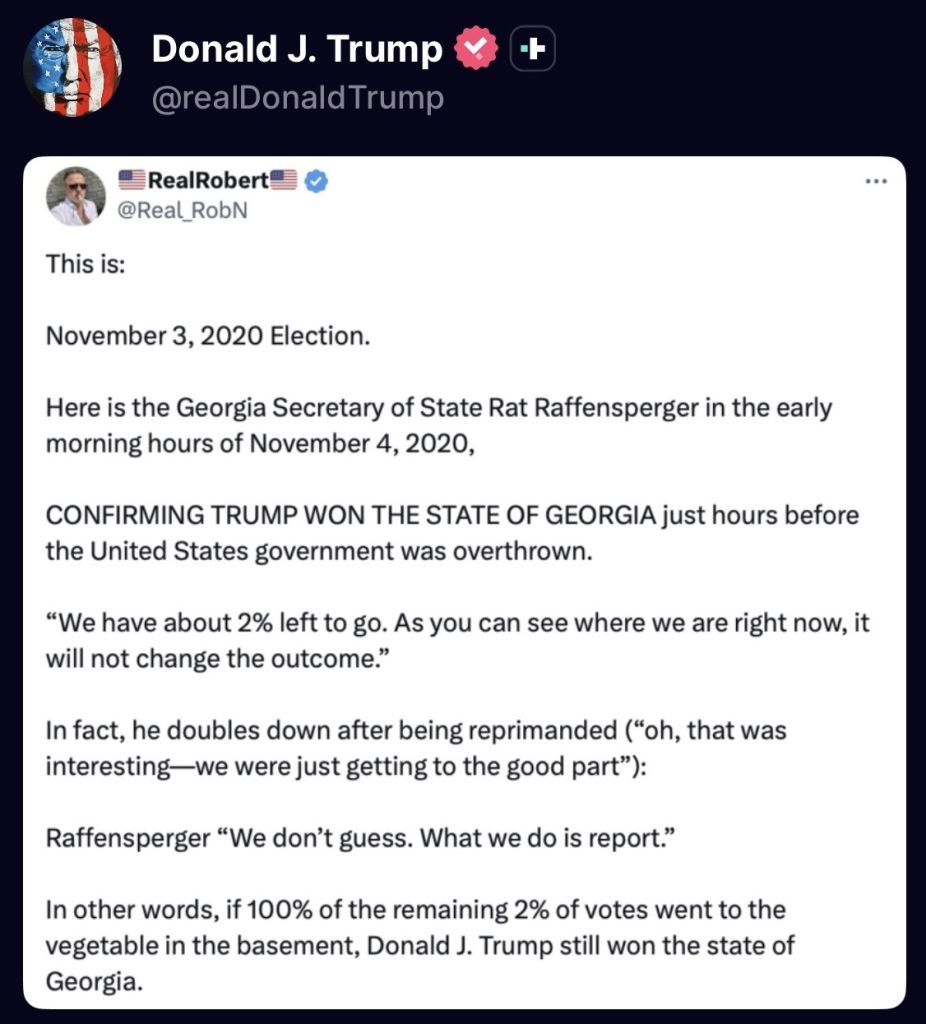Click the plus badge icon next to the verified badge
The image size is (926, 1024).
(532, 50)
